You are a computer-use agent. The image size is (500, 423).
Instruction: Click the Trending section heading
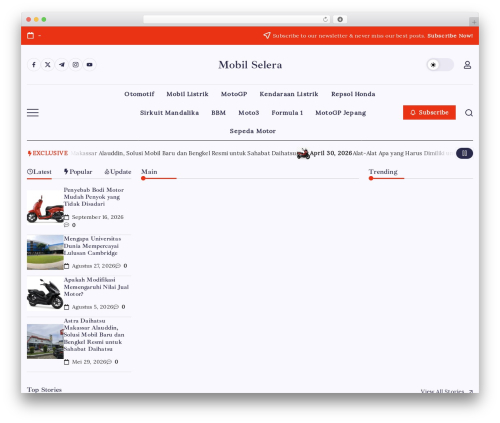pos(383,172)
